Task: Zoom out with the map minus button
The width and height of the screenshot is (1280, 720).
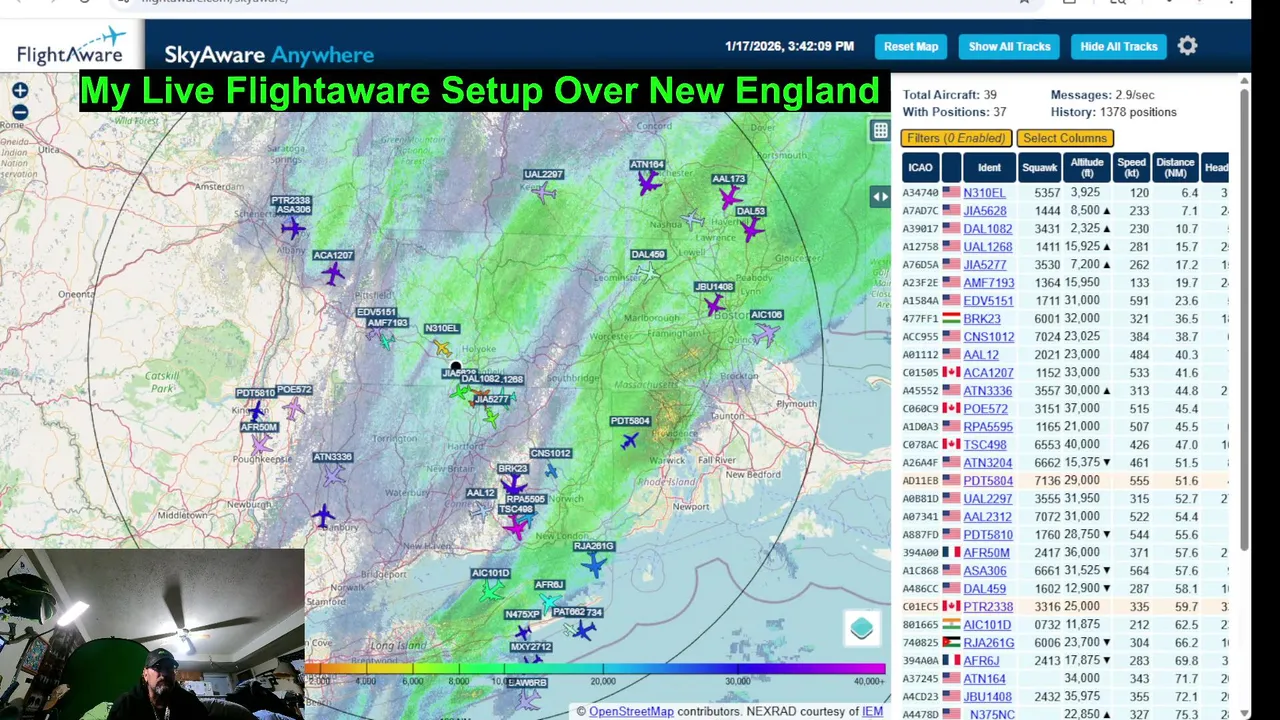Action: 20,112
